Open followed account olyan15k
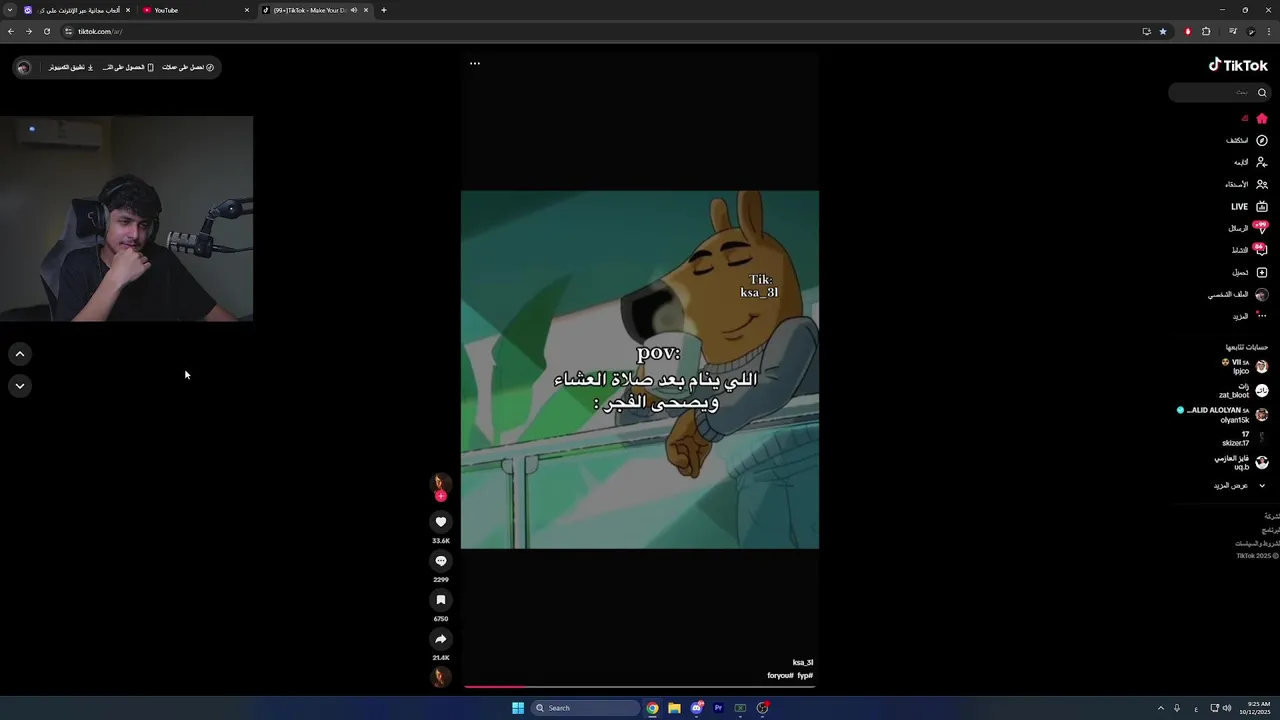This screenshot has width=1280, height=720. coord(1223,415)
